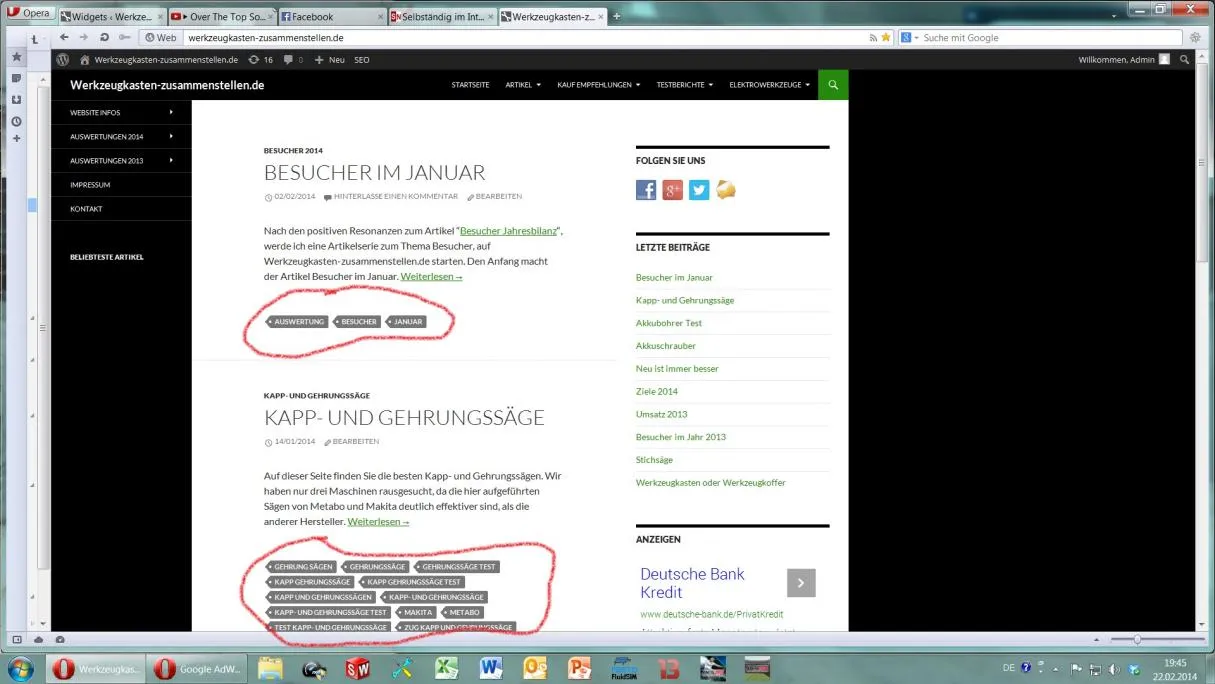
Task: Expand the ARTIKEL navigation dropdown
Action: click(523, 85)
